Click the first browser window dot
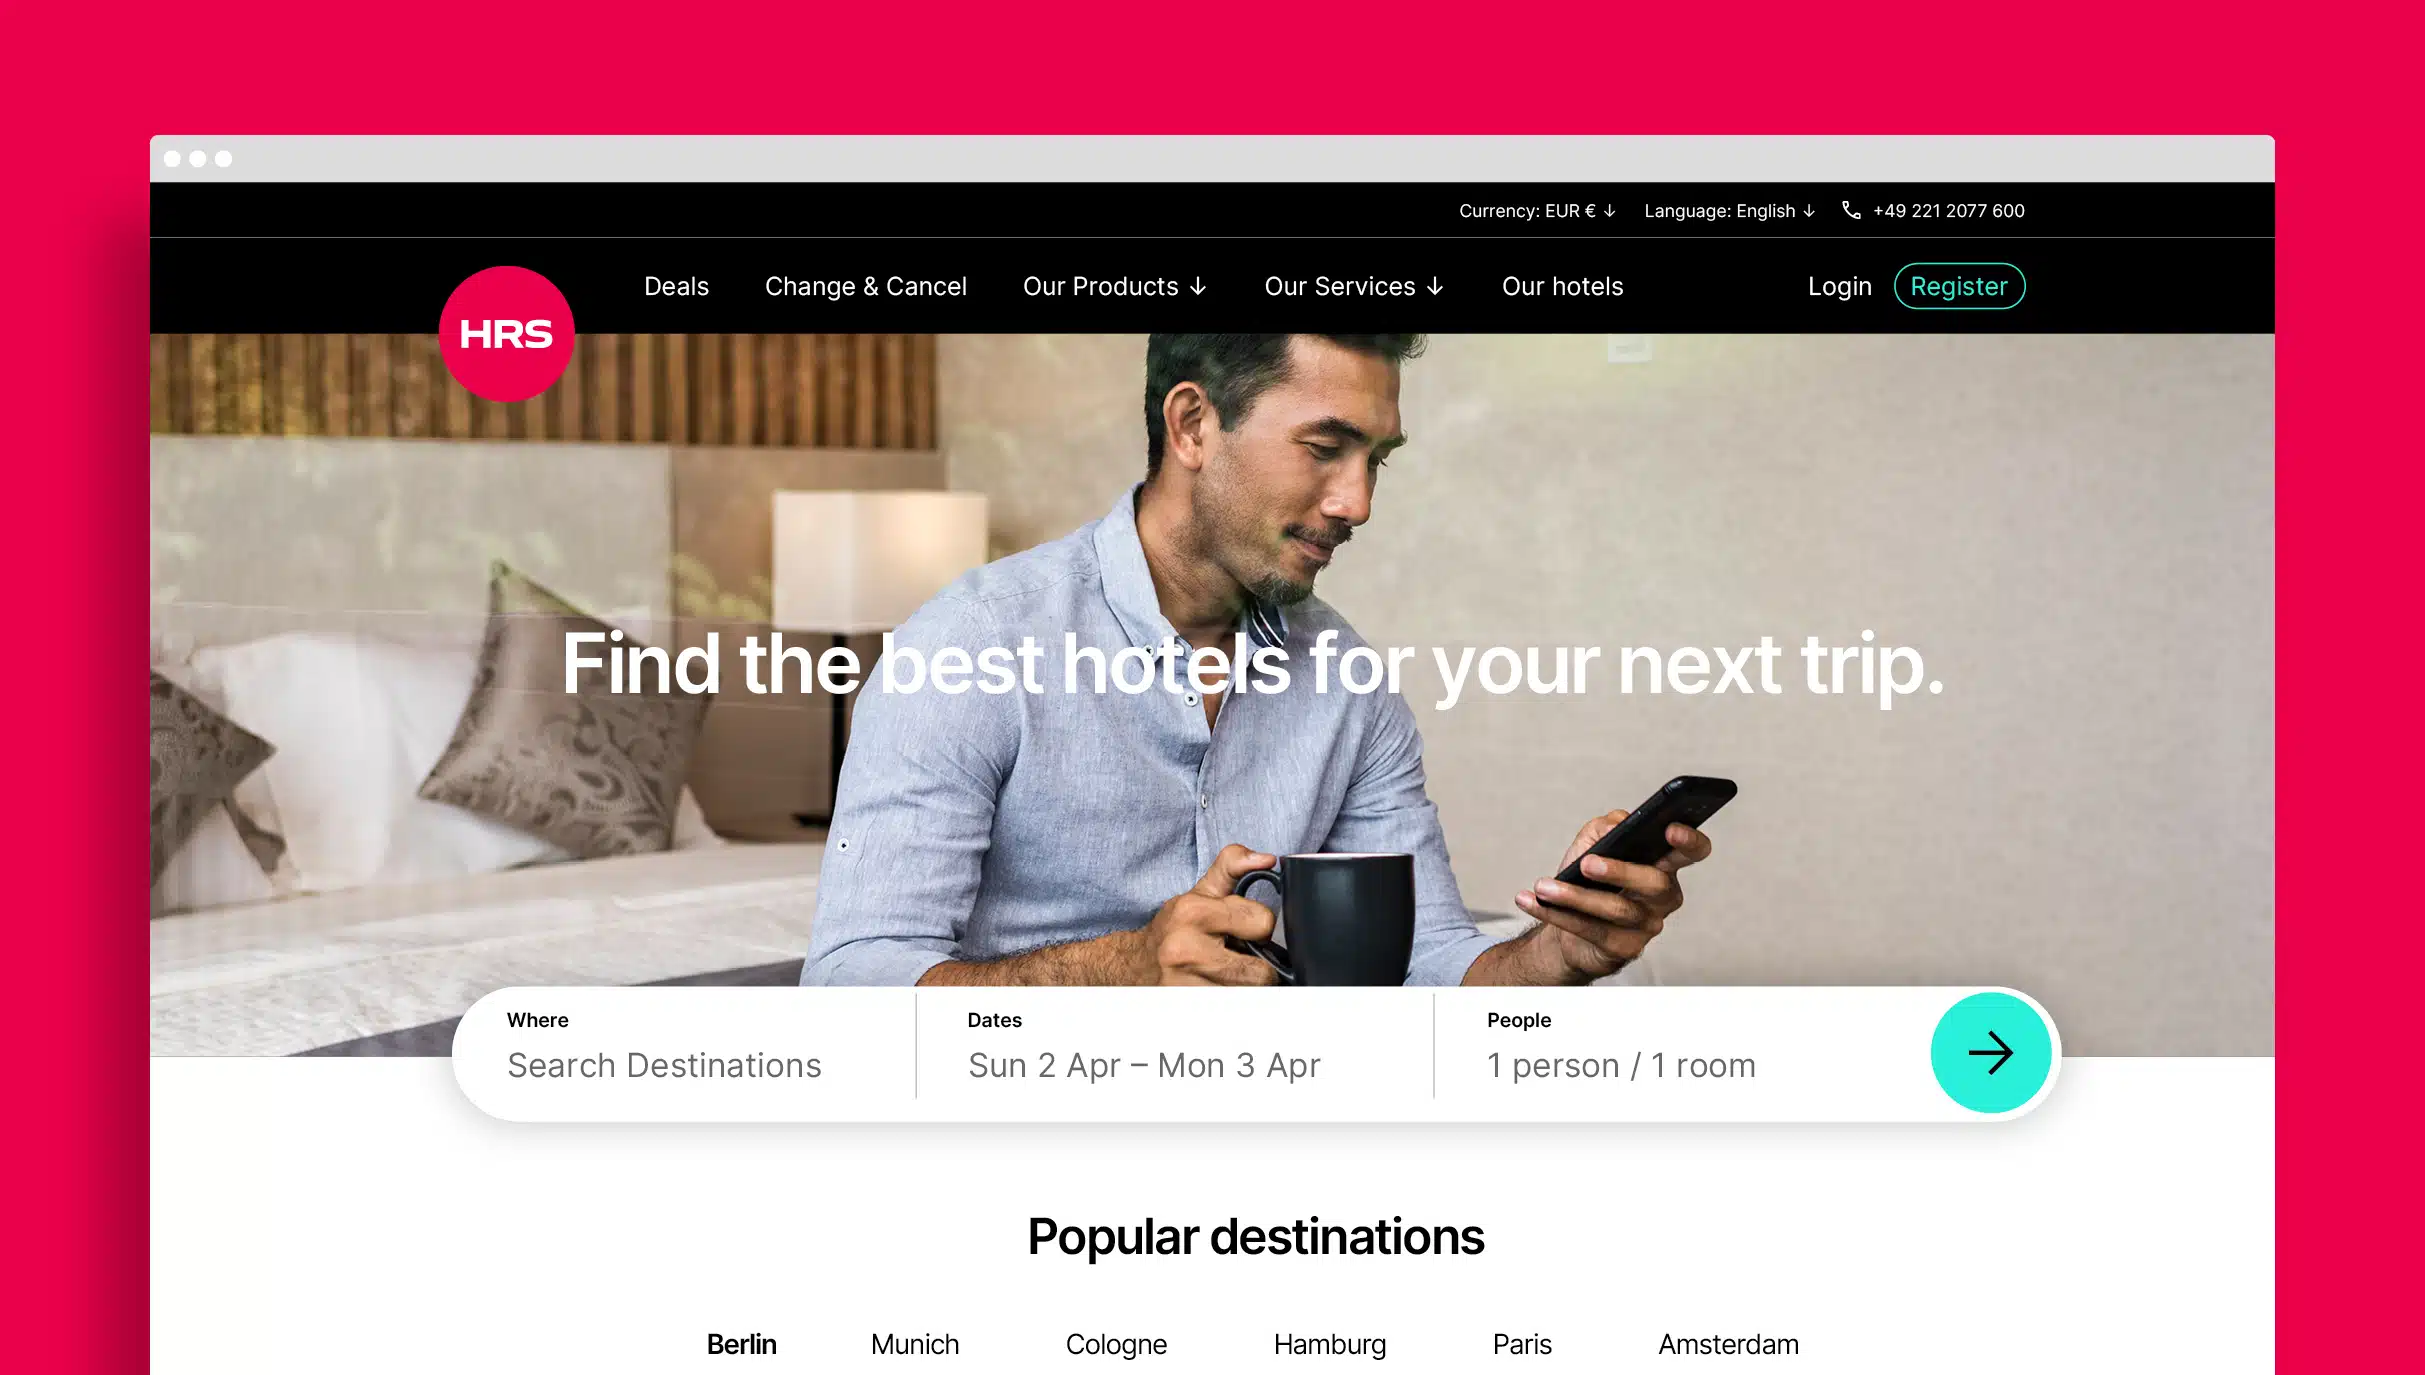 172,159
